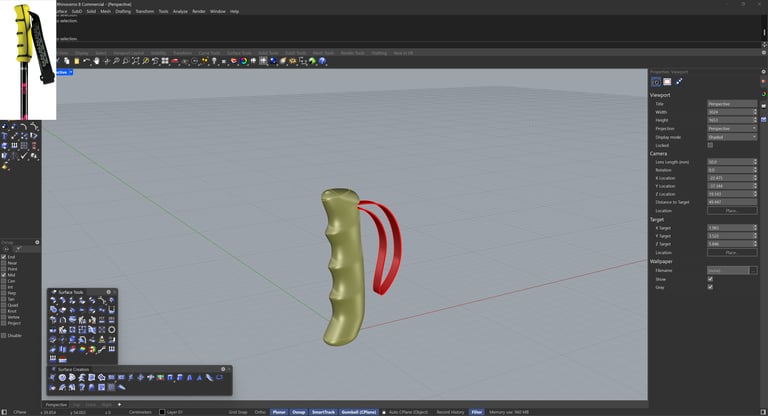Add a new viewport tab with plus

click(x=120, y=405)
